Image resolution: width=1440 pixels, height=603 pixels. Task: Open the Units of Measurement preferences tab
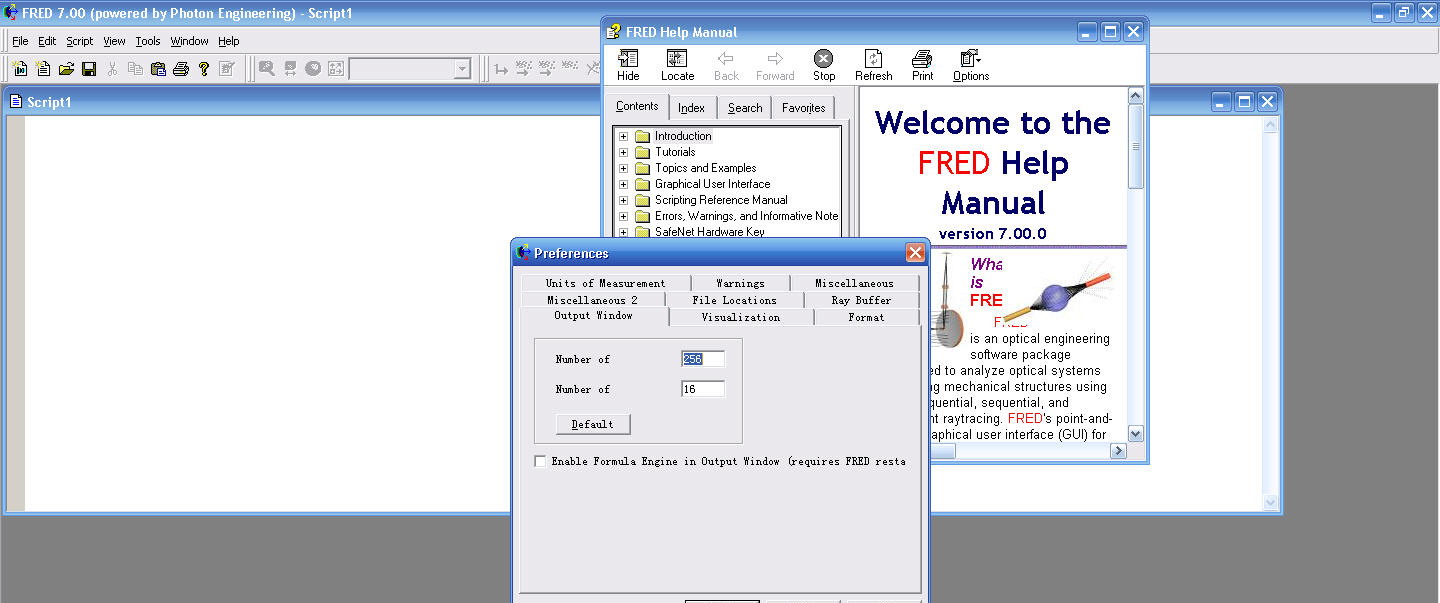pos(605,283)
